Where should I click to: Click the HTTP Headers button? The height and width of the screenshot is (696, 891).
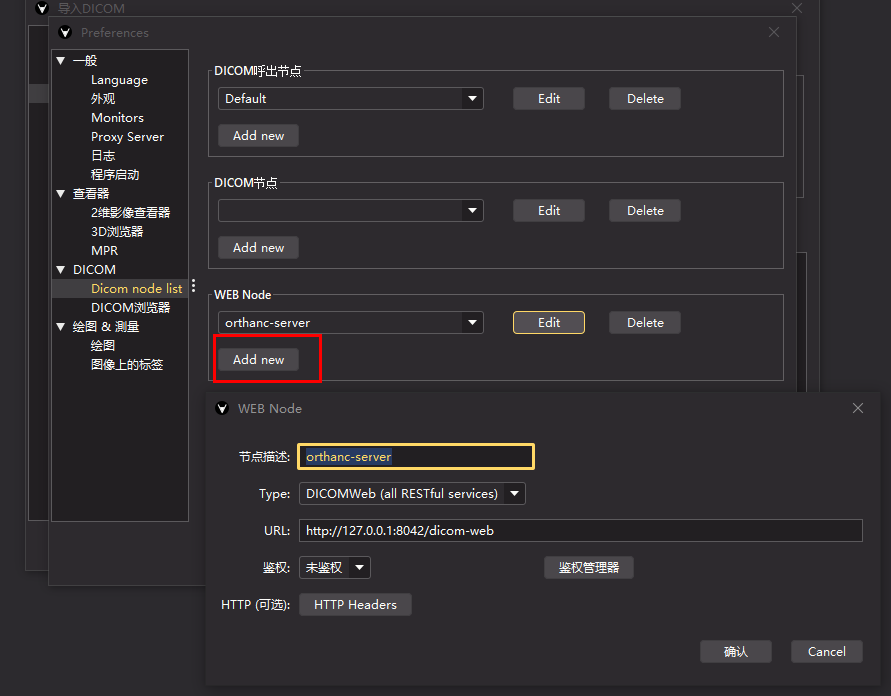click(355, 604)
